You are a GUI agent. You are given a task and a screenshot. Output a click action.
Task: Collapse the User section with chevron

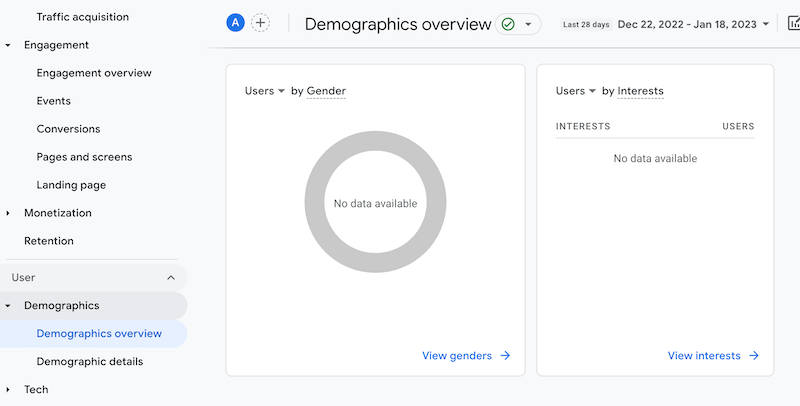171,277
